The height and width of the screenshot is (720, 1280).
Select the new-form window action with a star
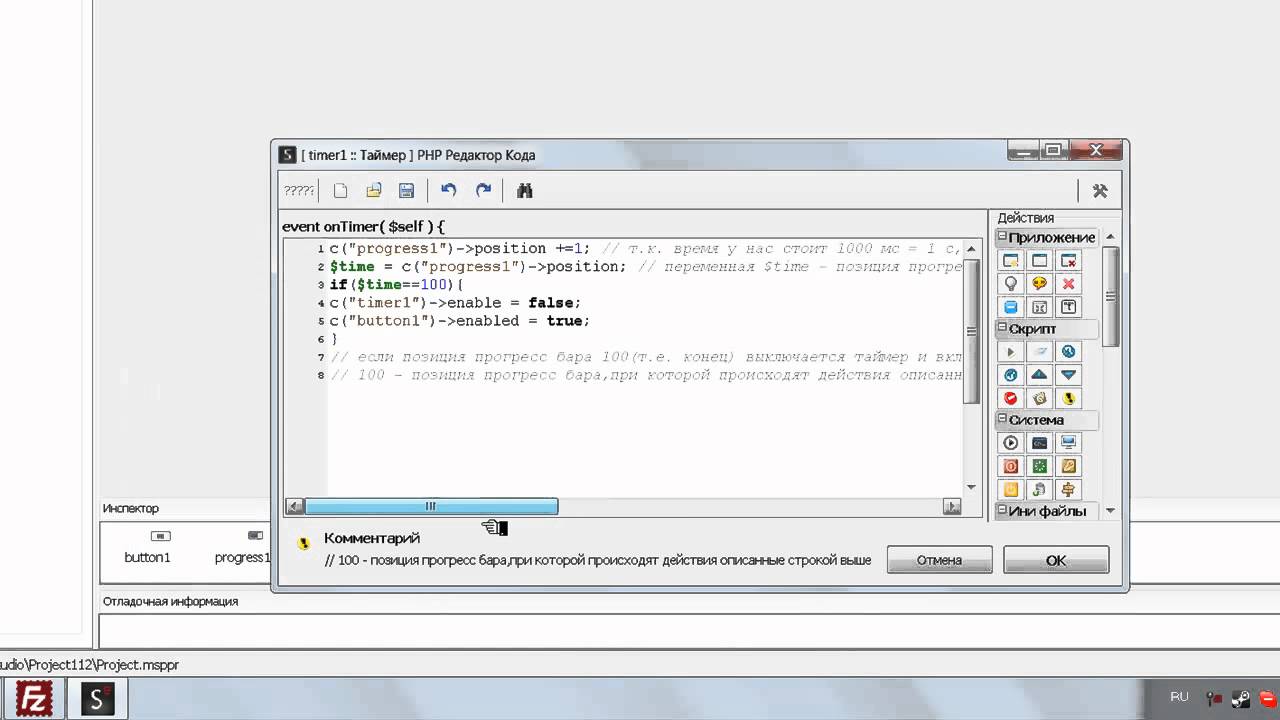(x=1011, y=261)
